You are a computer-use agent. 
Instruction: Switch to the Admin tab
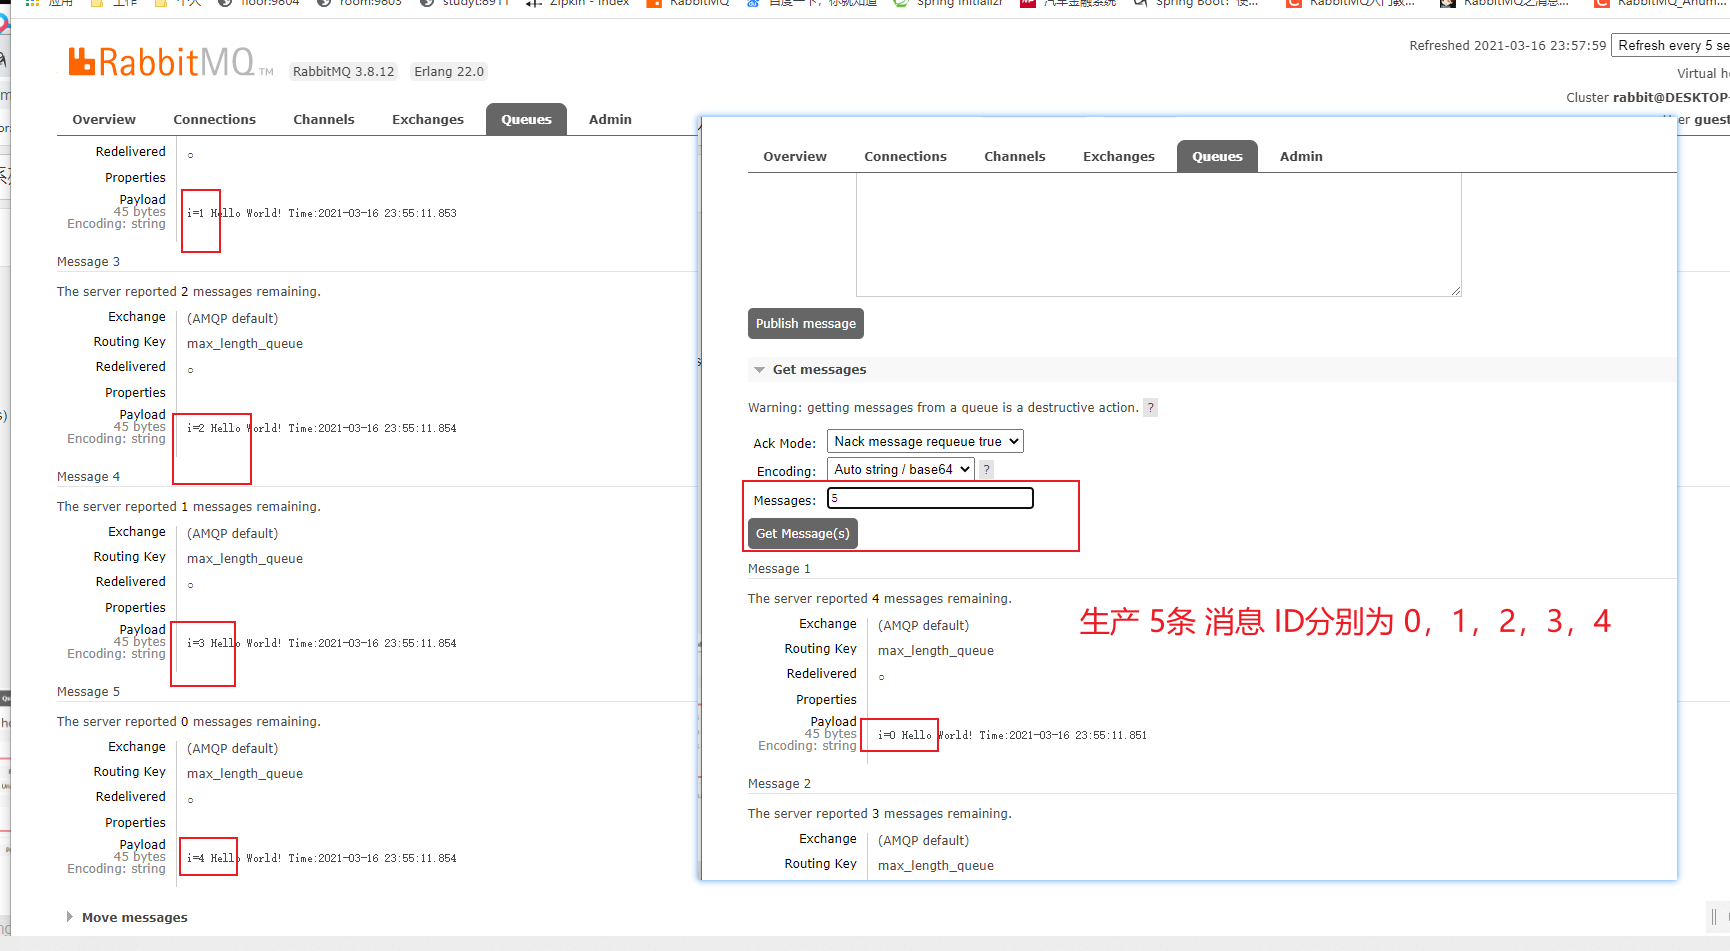[610, 119]
